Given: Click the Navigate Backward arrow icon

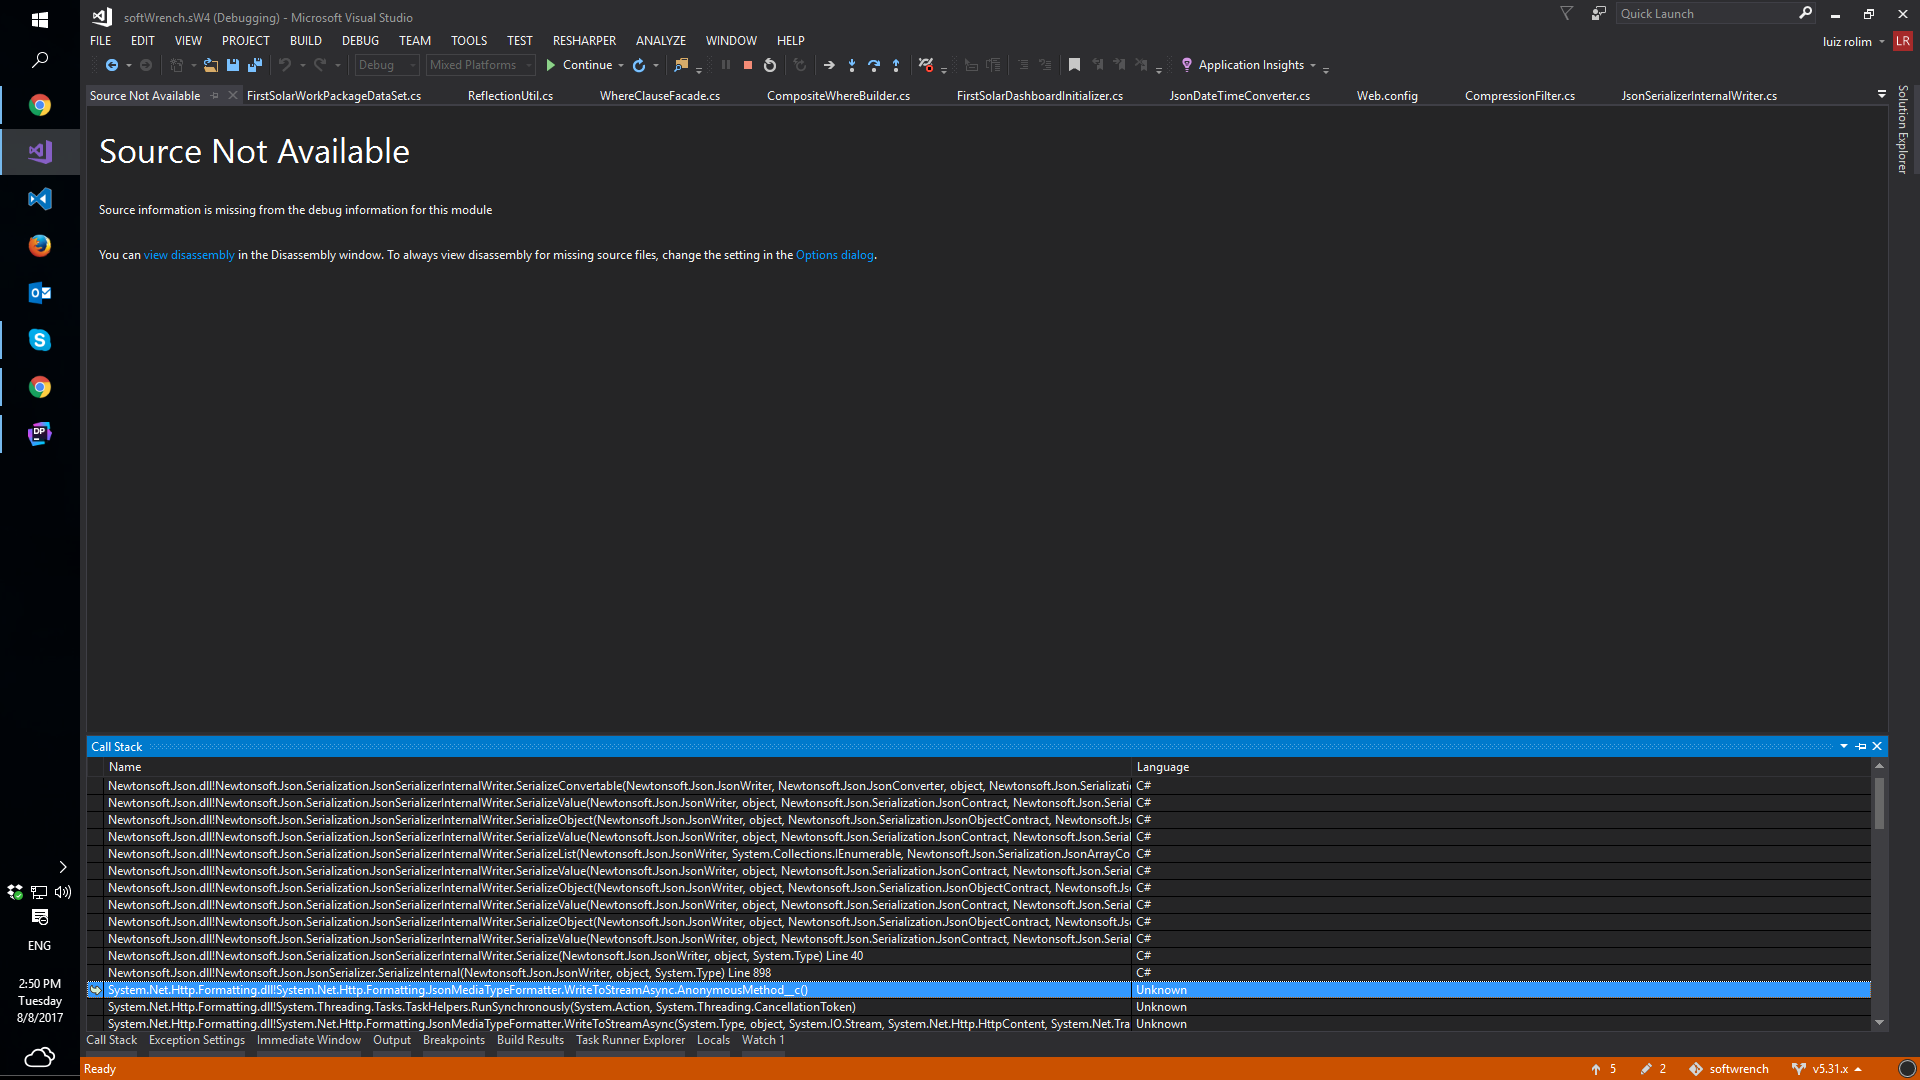Looking at the screenshot, I should click(x=112, y=65).
